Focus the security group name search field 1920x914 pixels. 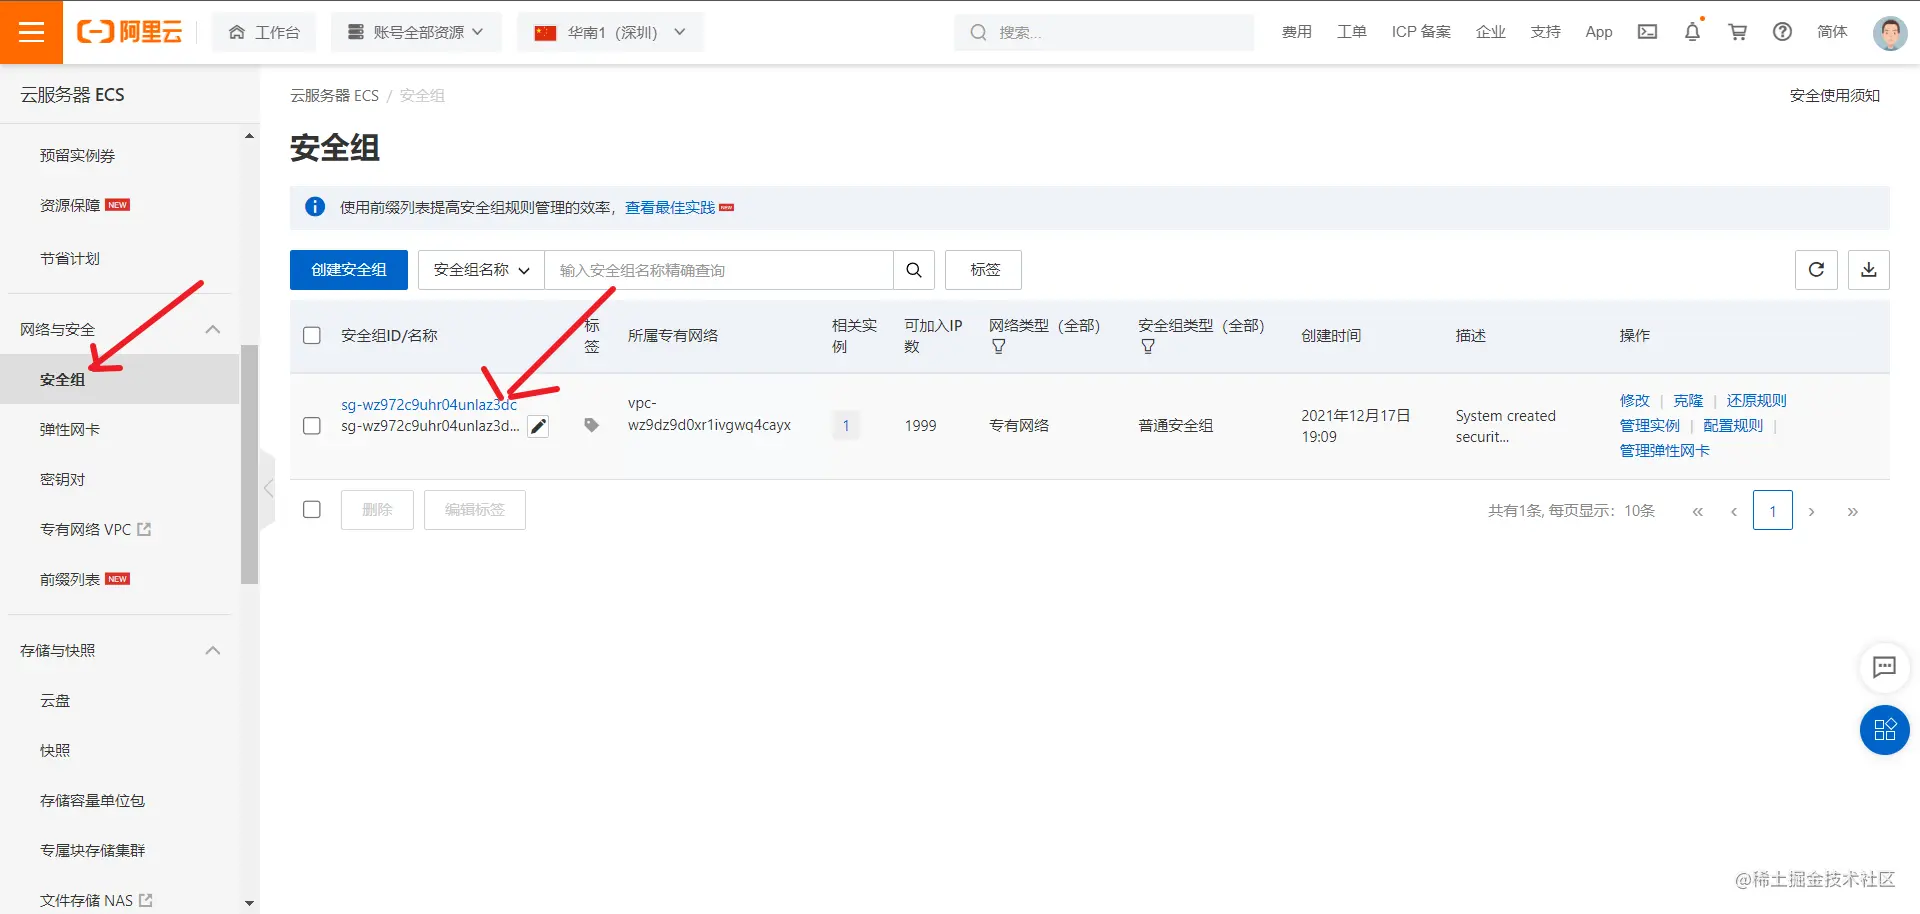(x=718, y=270)
